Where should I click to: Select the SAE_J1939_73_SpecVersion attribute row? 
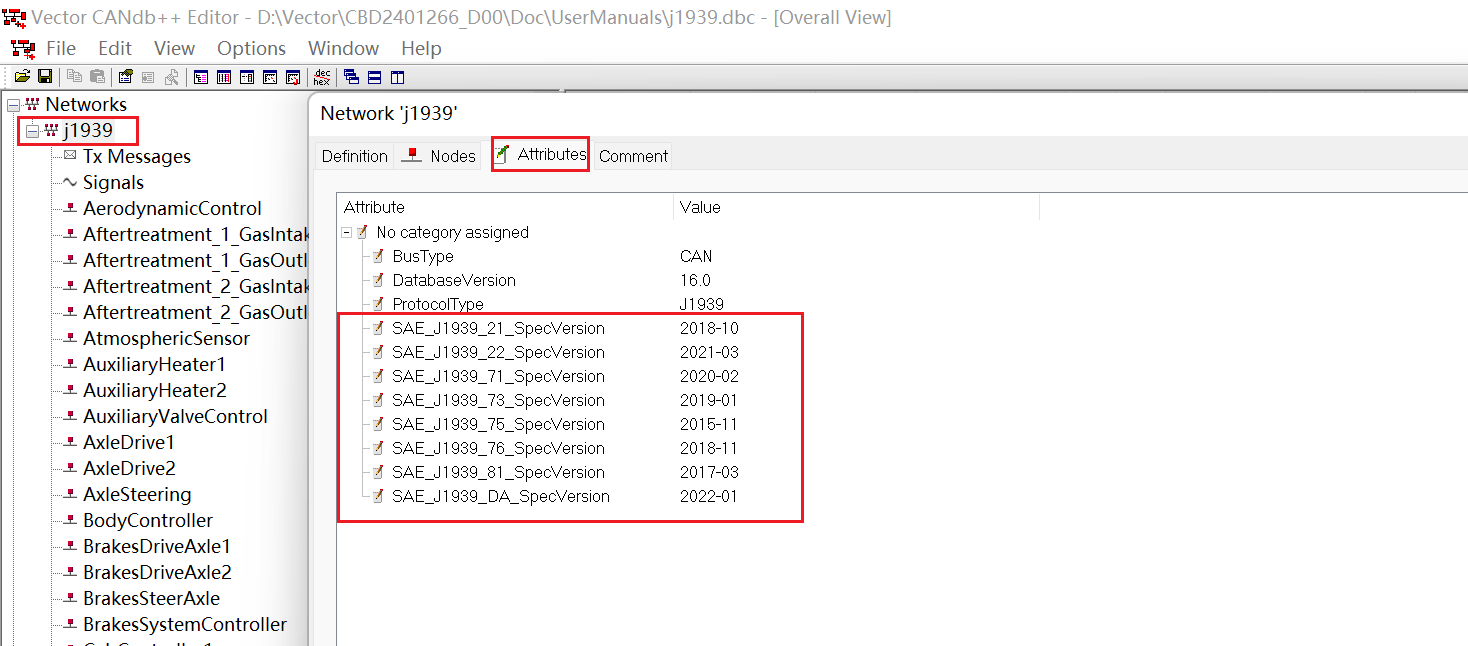498,400
